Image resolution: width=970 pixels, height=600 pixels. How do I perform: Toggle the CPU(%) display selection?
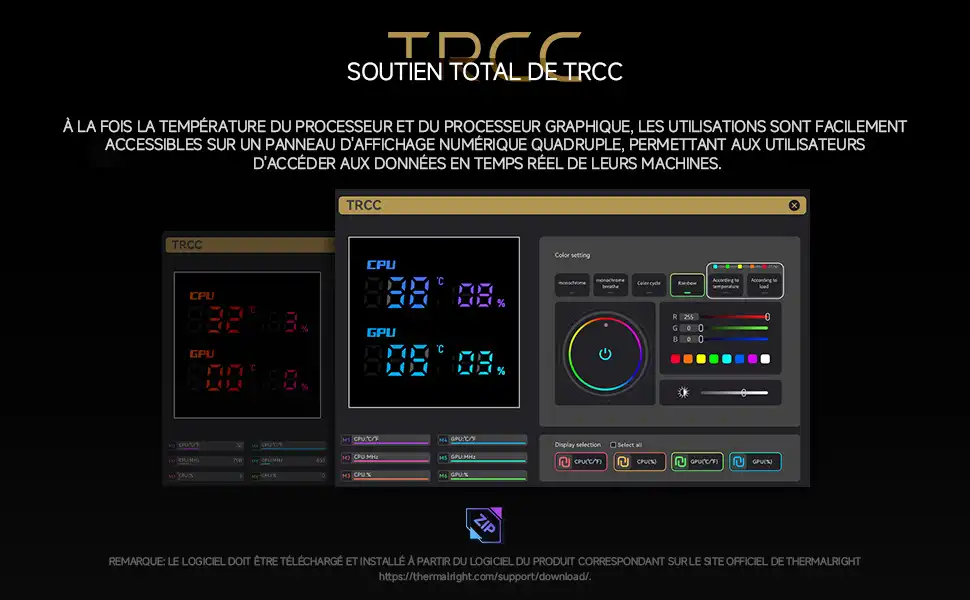click(x=639, y=462)
